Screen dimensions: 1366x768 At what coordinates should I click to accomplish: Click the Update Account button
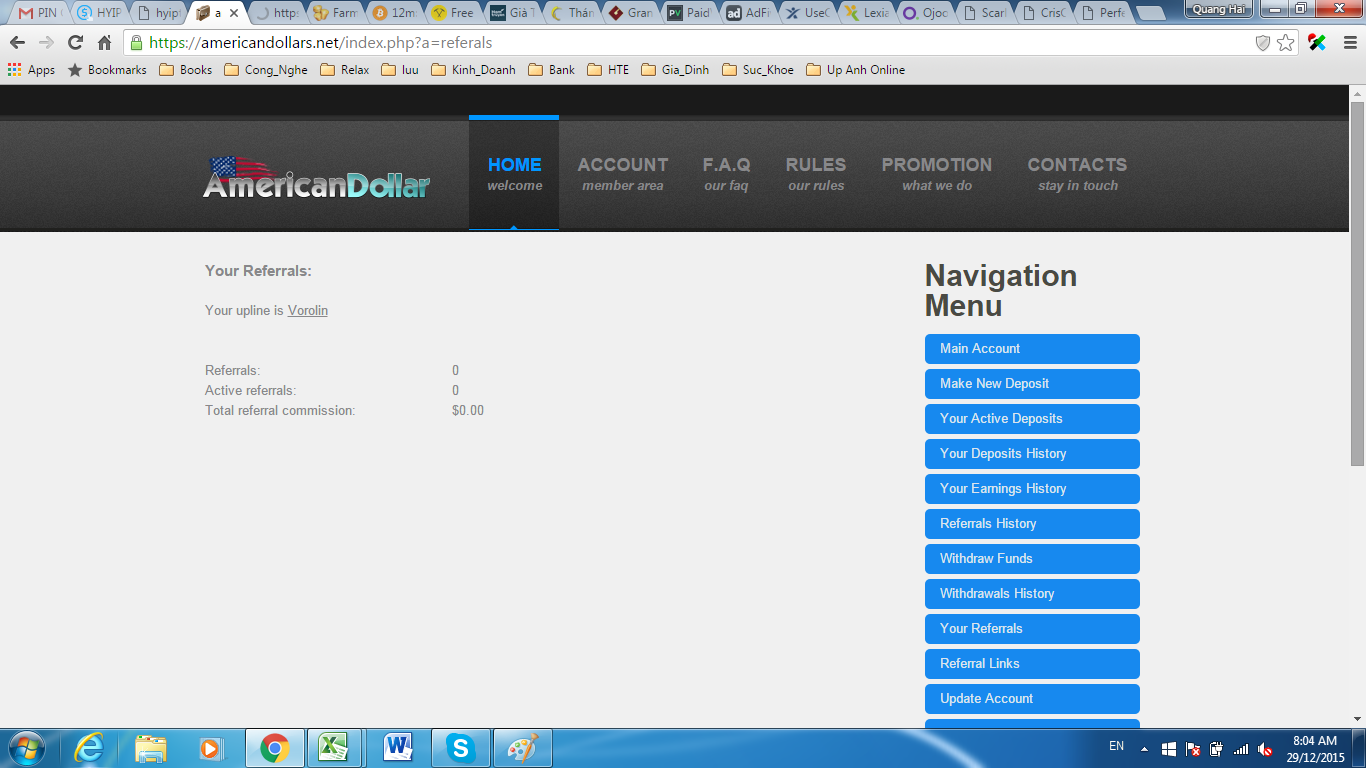coord(1032,699)
